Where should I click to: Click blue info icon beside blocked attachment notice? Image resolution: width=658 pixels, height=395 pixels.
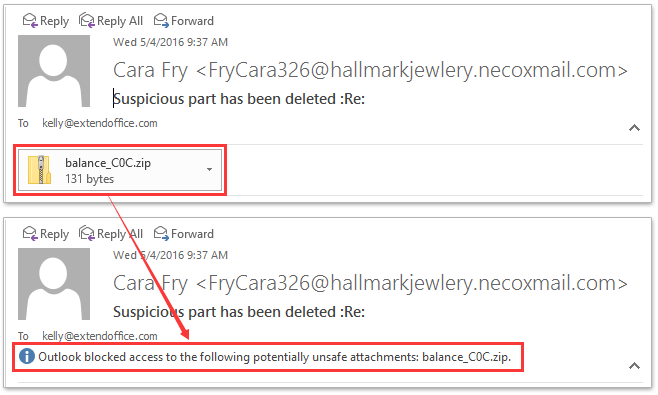click(x=27, y=356)
